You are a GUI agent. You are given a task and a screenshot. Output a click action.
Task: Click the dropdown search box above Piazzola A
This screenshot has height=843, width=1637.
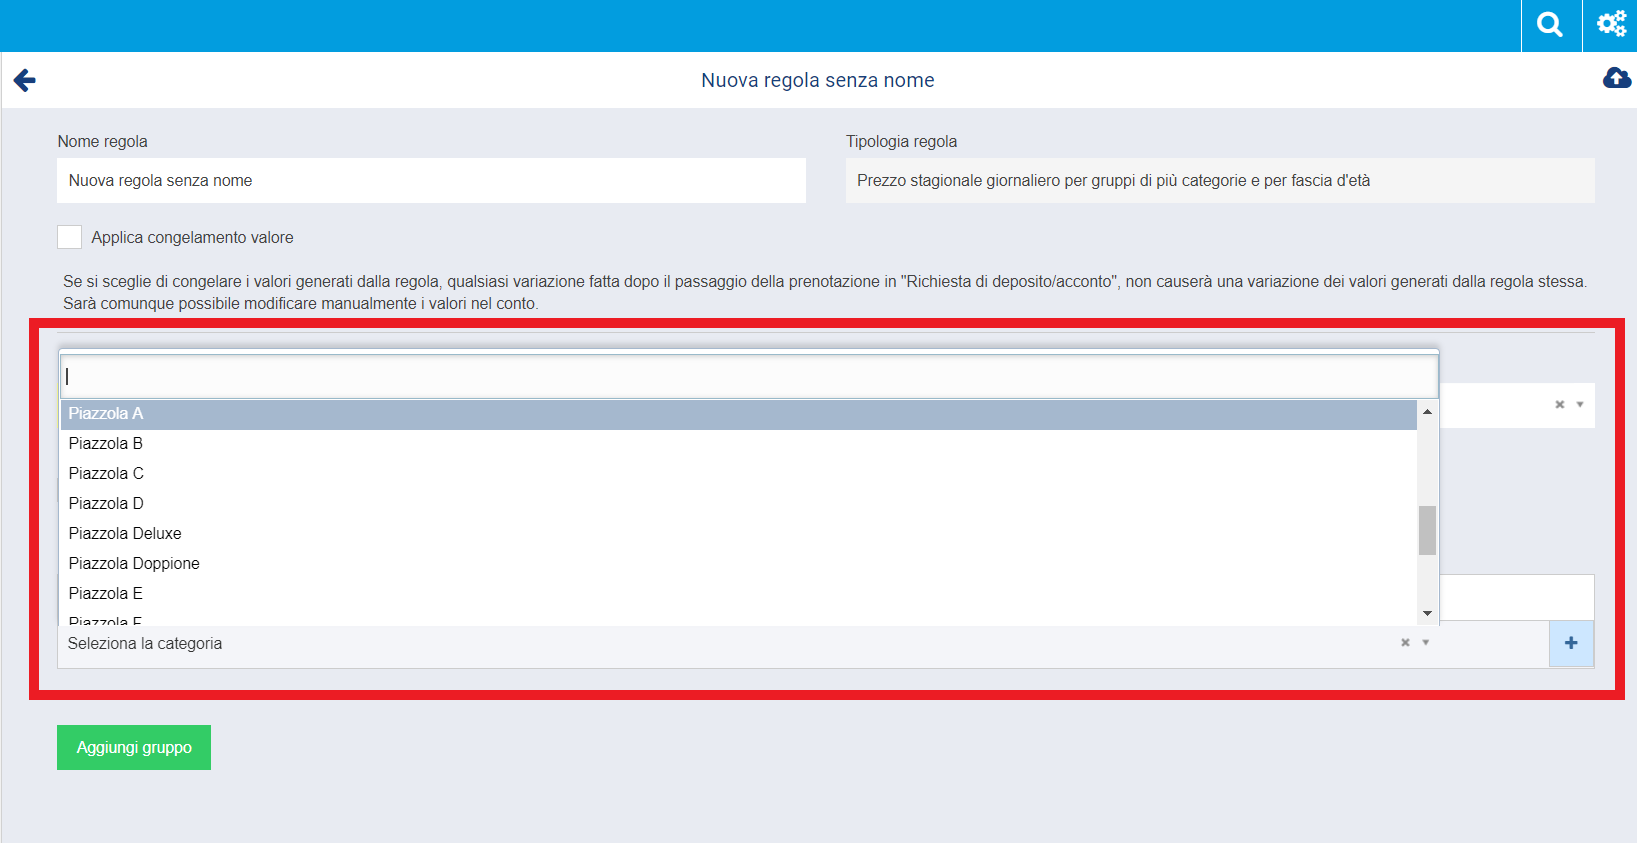pos(748,377)
